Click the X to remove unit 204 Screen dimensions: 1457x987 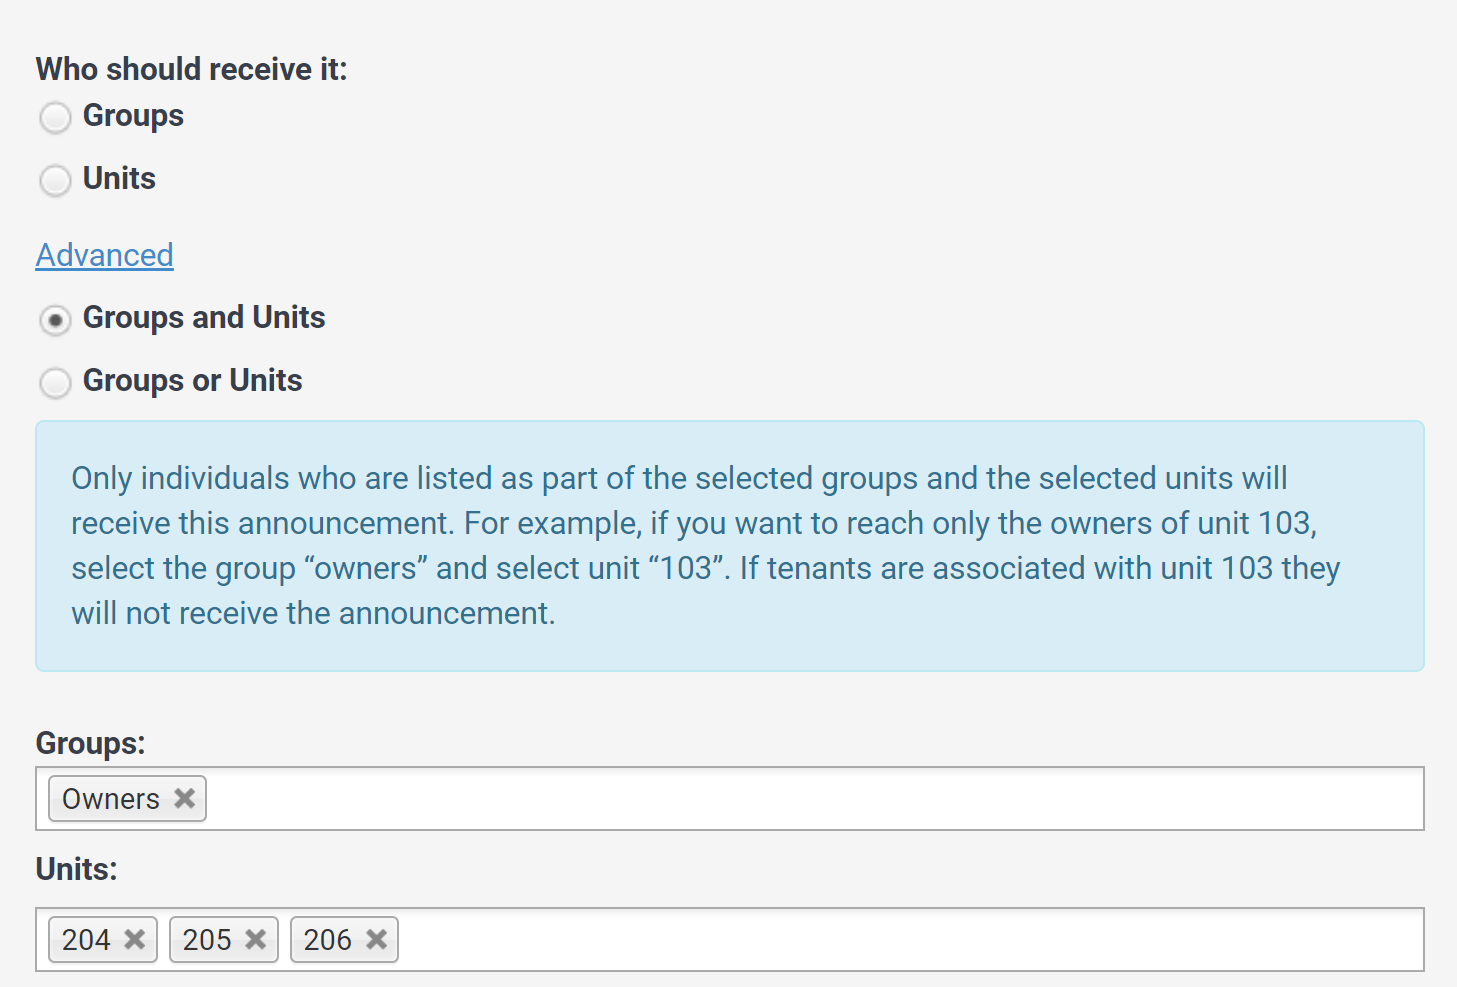point(133,939)
